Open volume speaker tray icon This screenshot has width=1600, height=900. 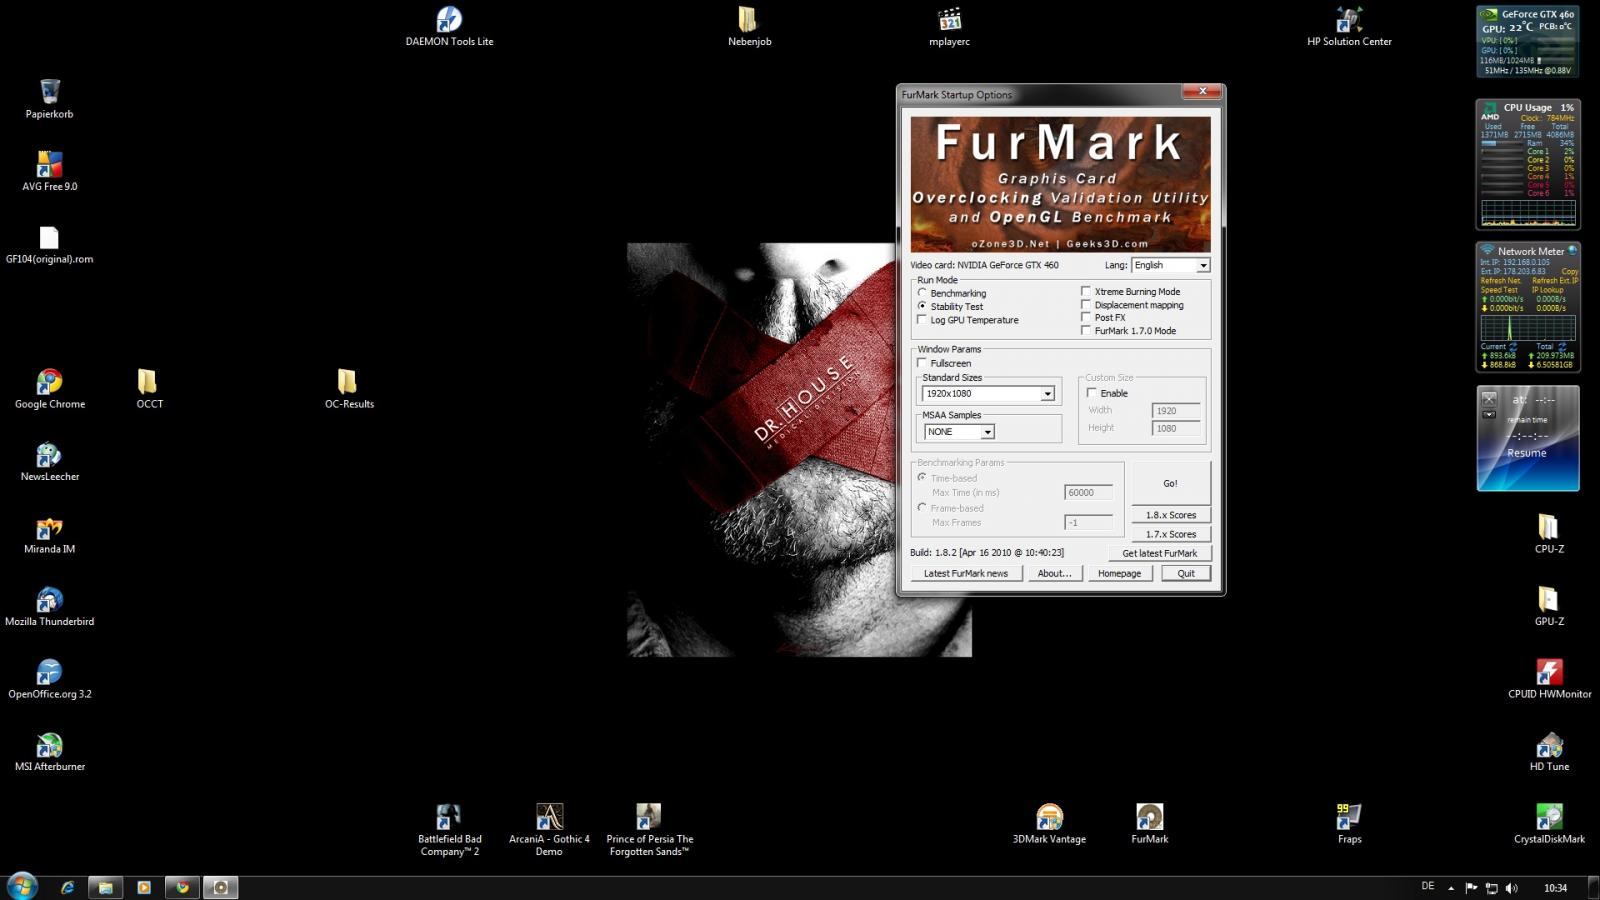[1511, 888]
